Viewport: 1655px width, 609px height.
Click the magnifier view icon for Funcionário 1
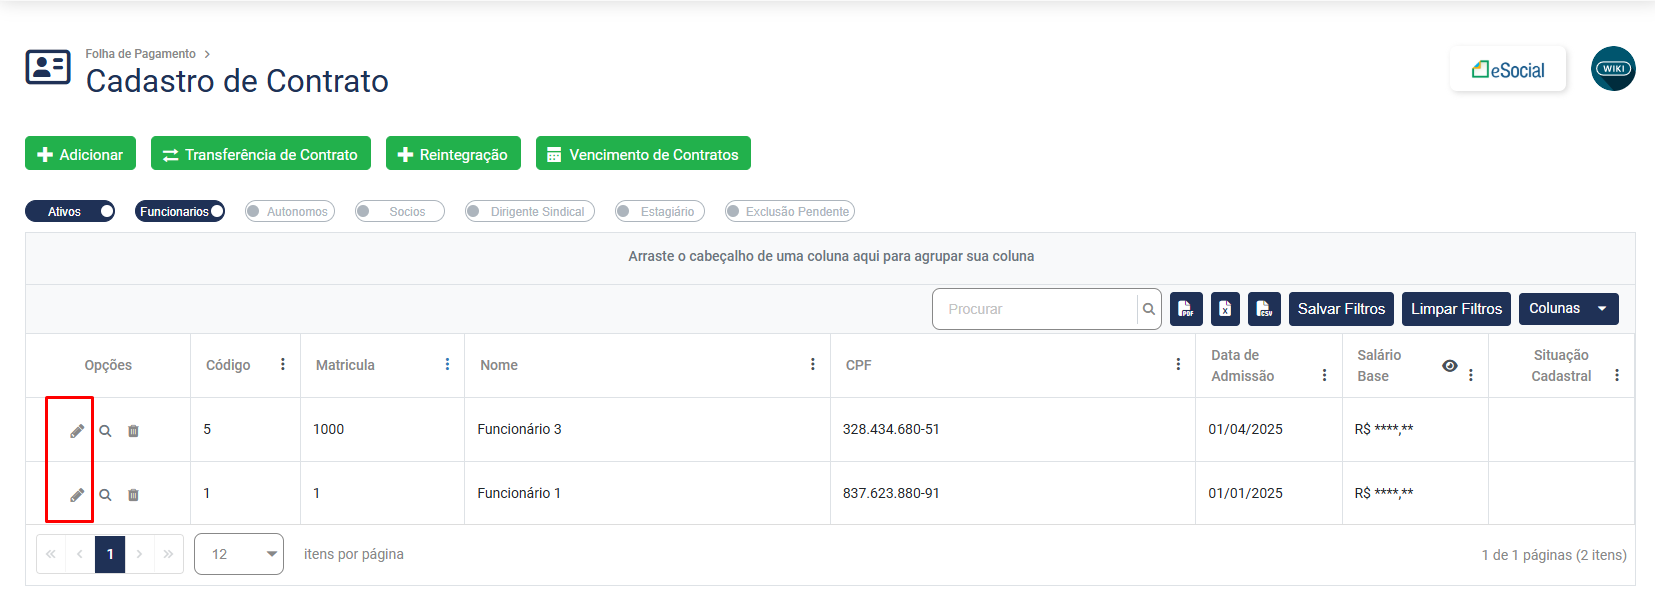tap(105, 495)
